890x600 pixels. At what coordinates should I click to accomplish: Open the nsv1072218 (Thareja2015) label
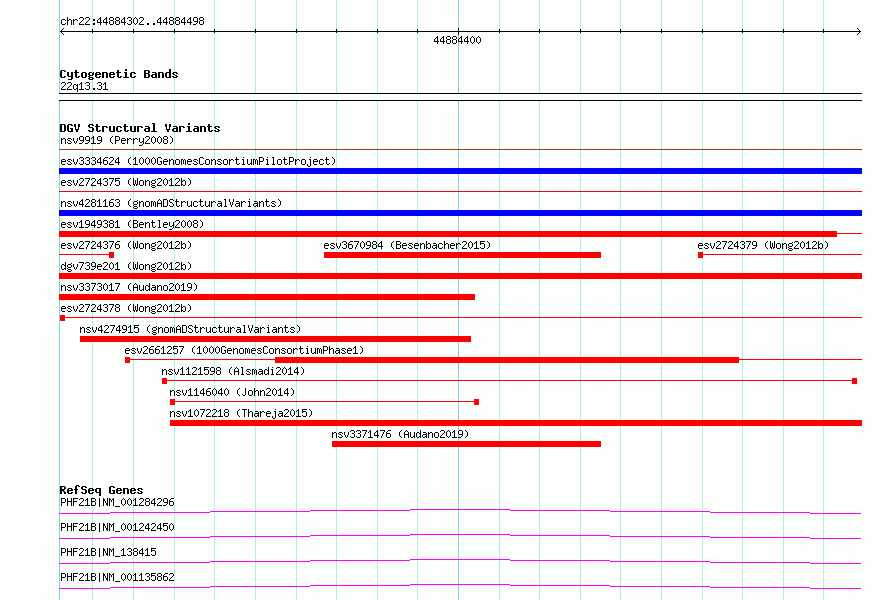[x=241, y=413]
